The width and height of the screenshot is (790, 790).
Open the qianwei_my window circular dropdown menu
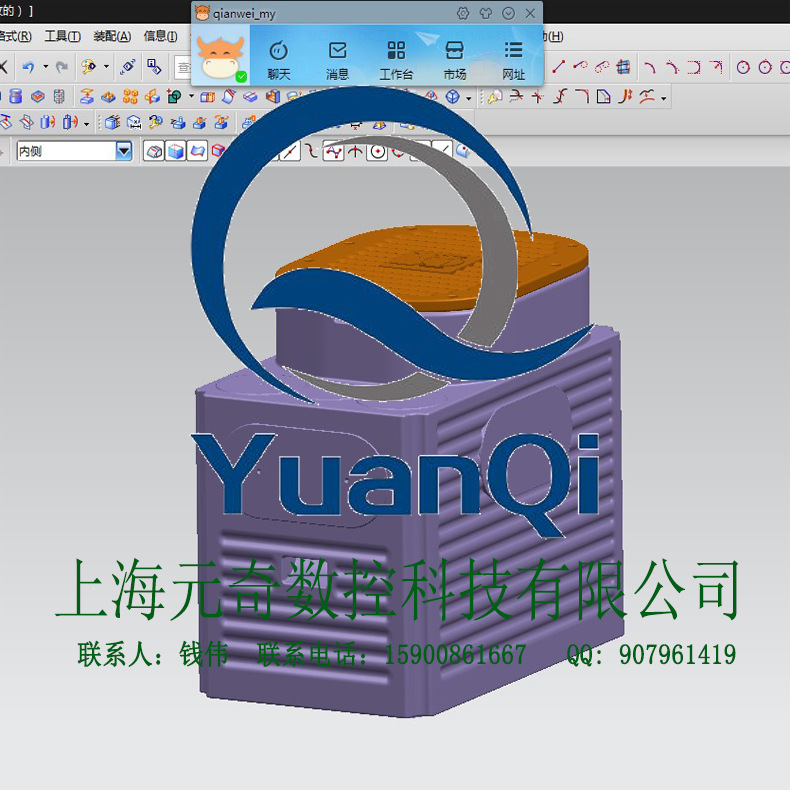tap(508, 14)
